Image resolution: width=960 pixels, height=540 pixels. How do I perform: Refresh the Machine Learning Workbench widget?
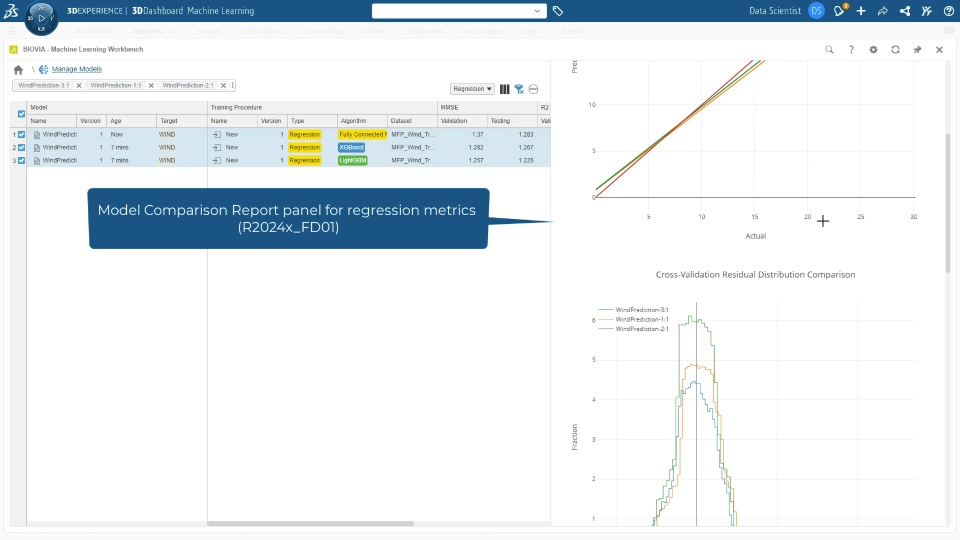pos(895,50)
